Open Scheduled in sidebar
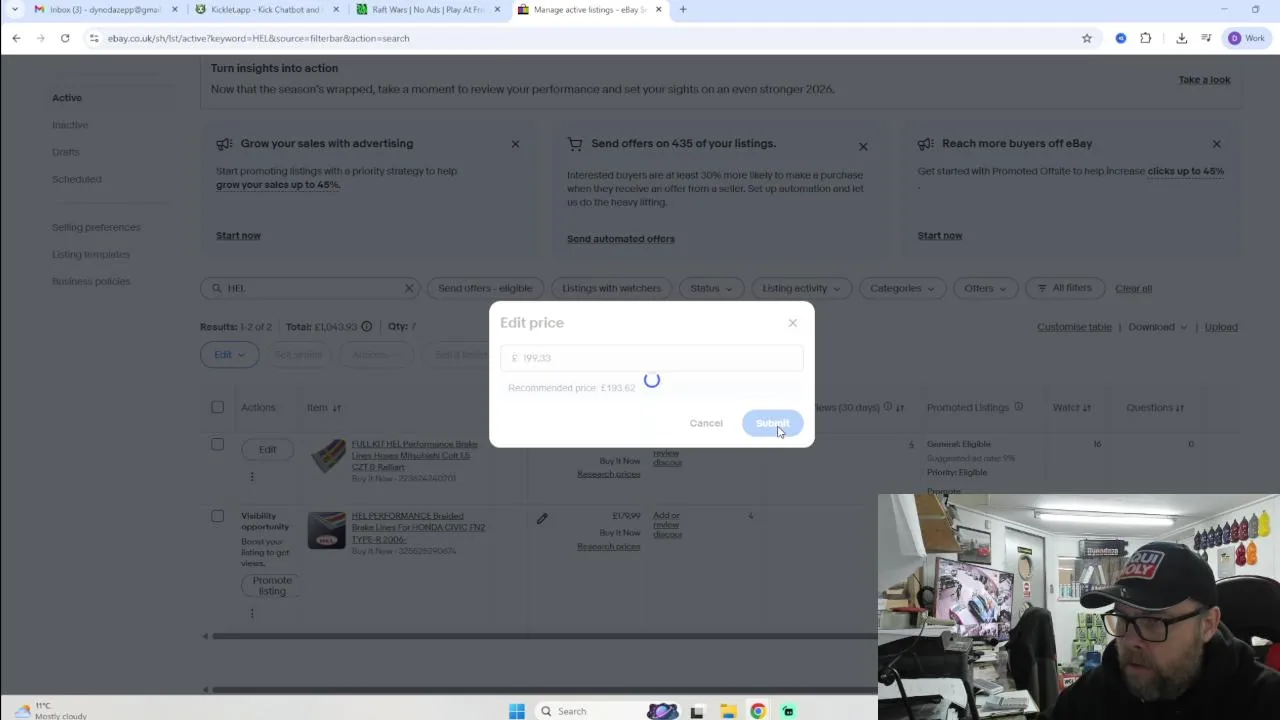The image size is (1280, 720). pos(77,179)
